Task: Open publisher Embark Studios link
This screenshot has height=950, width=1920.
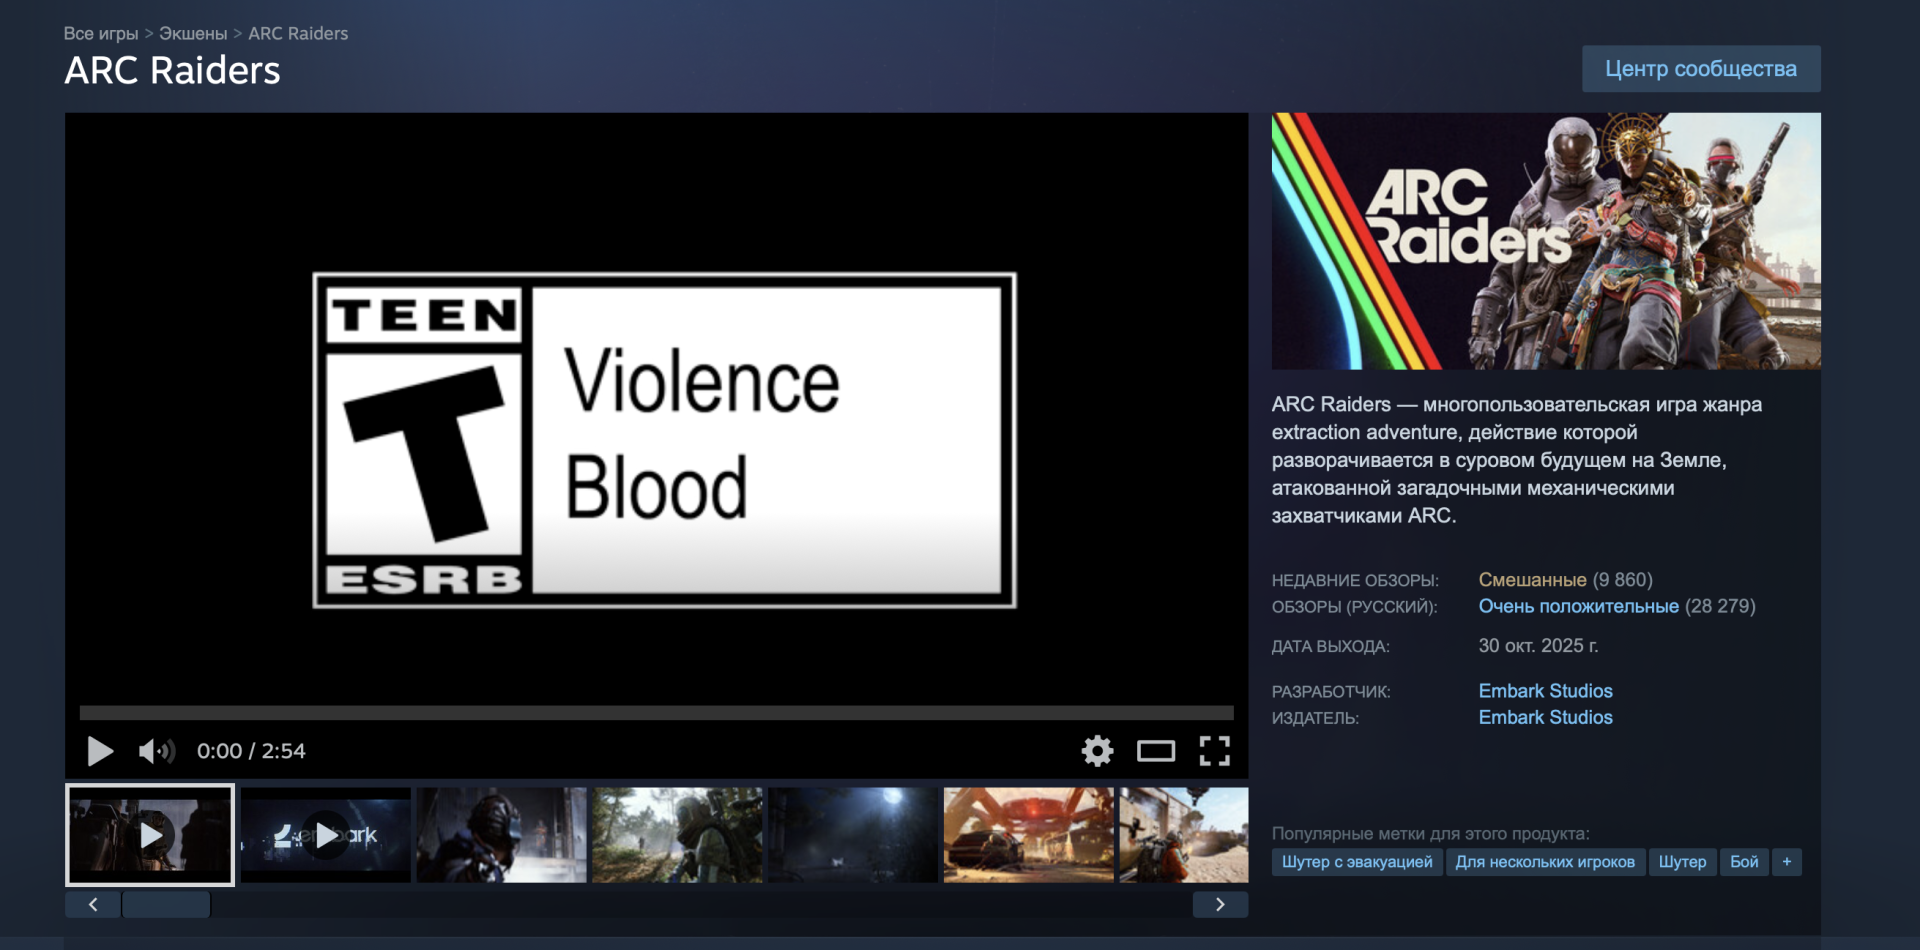Action: pyautogui.click(x=1545, y=717)
